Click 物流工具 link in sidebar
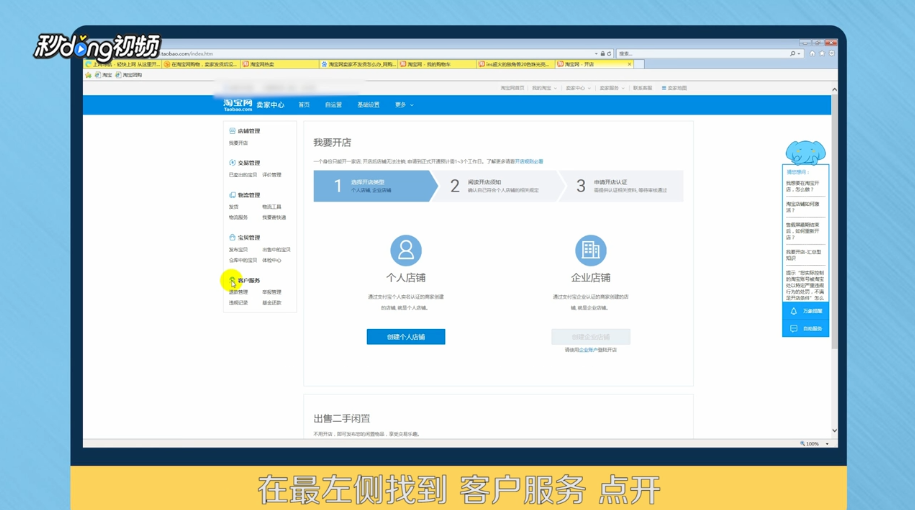915x510 pixels. click(272, 207)
